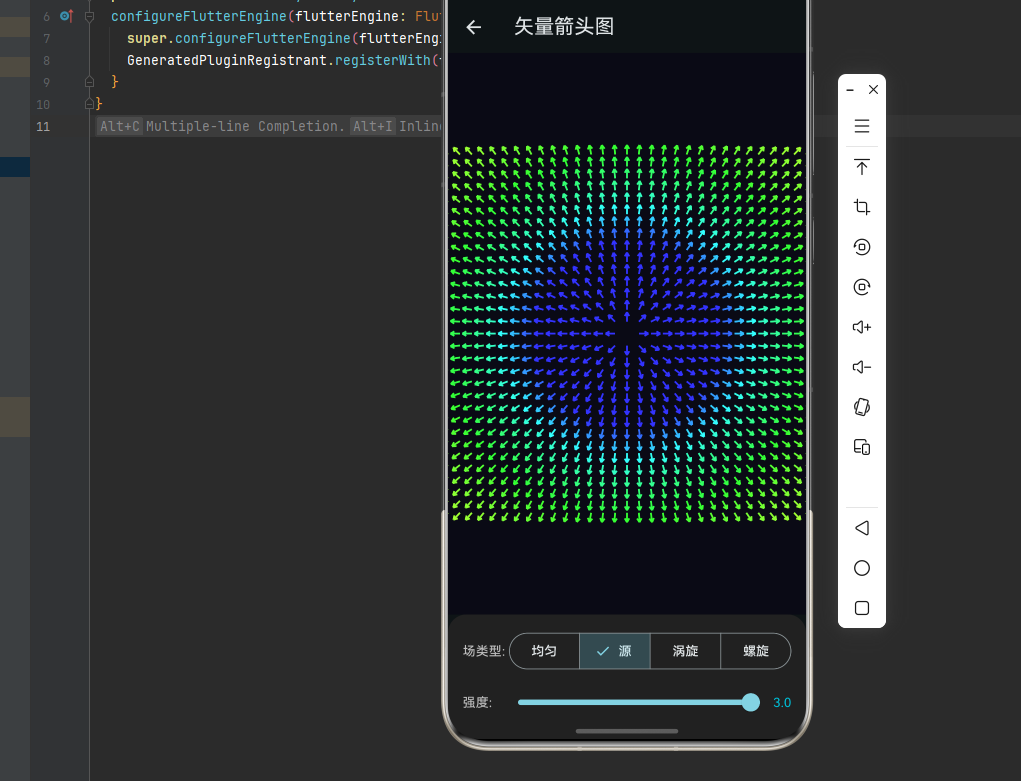Click the stop recording circle icon
This screenshot has height=781, width=1021.
click(861, 247)
